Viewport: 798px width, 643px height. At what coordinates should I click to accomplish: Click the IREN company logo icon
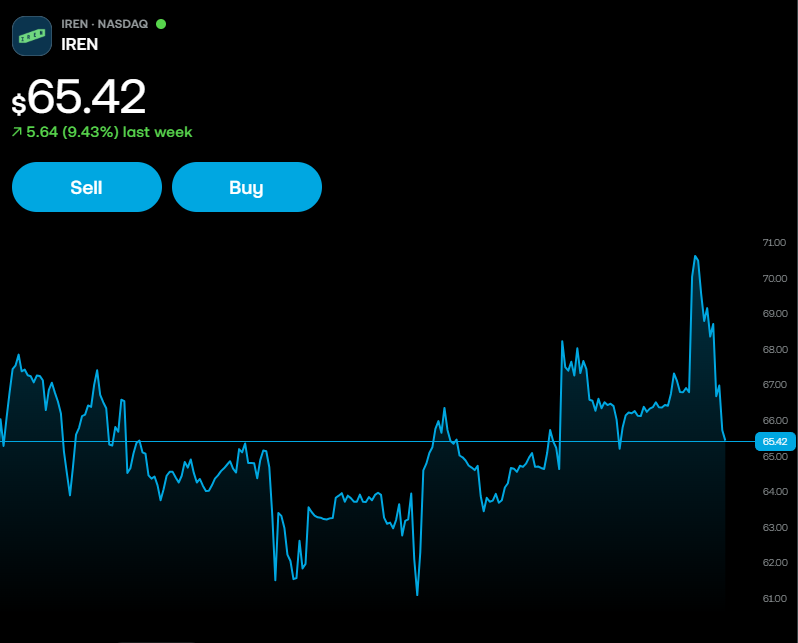32,36
